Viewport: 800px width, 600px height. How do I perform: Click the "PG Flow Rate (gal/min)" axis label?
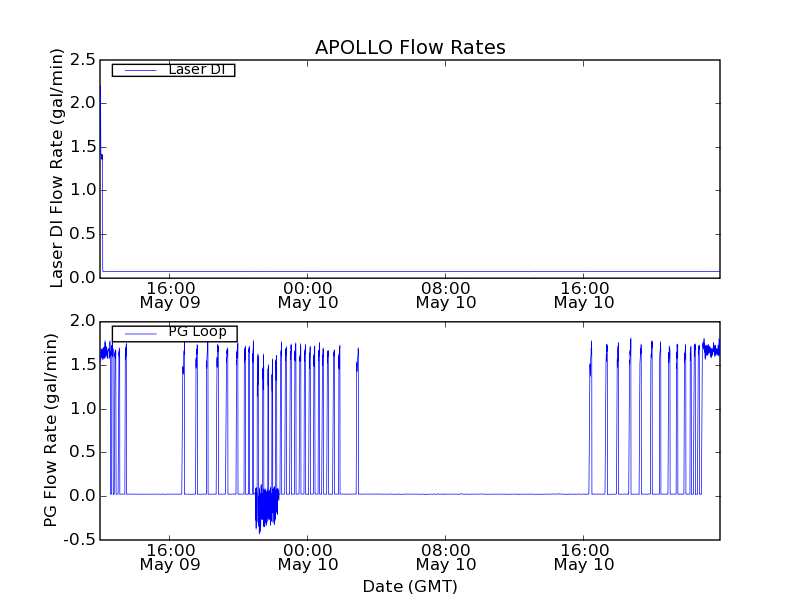point(51,430)
